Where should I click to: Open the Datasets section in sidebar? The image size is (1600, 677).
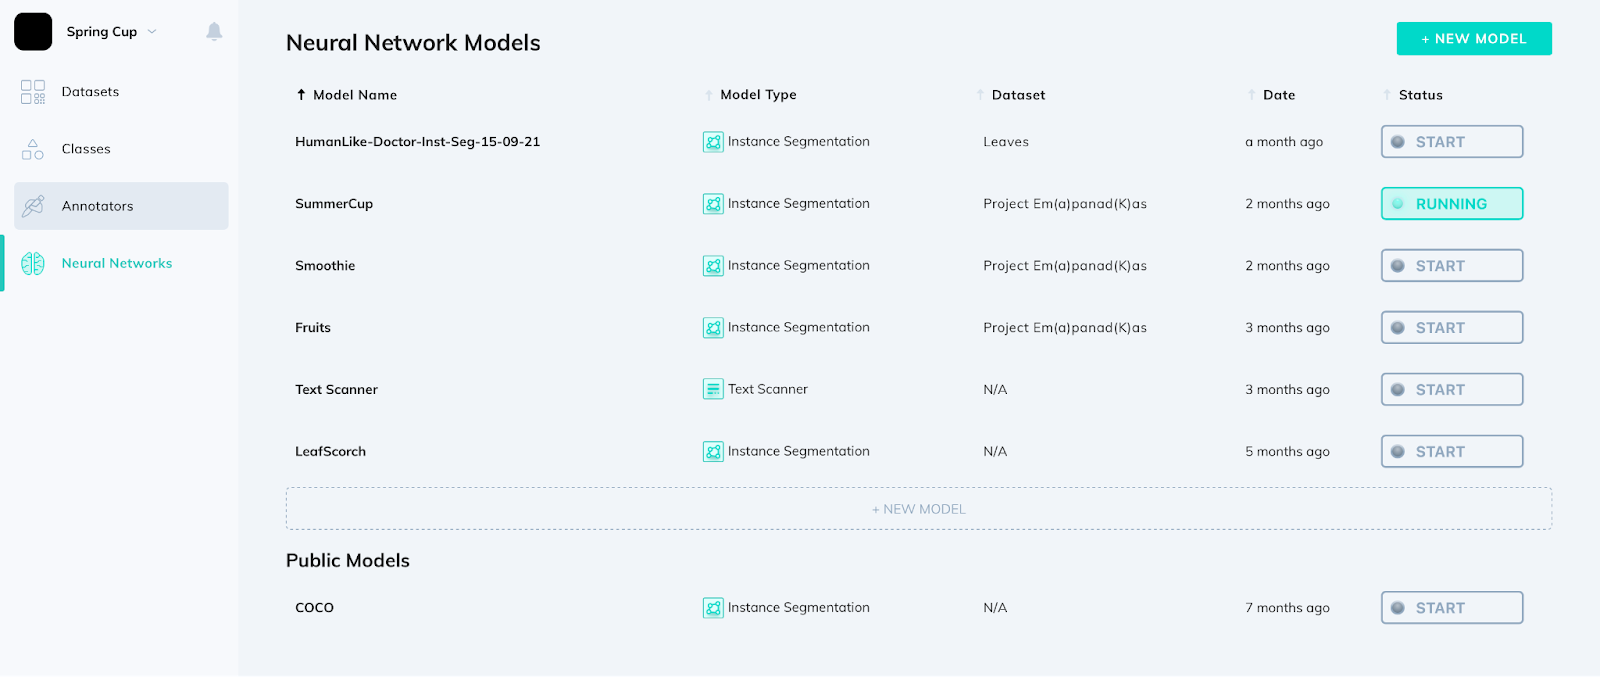(90, 91)
